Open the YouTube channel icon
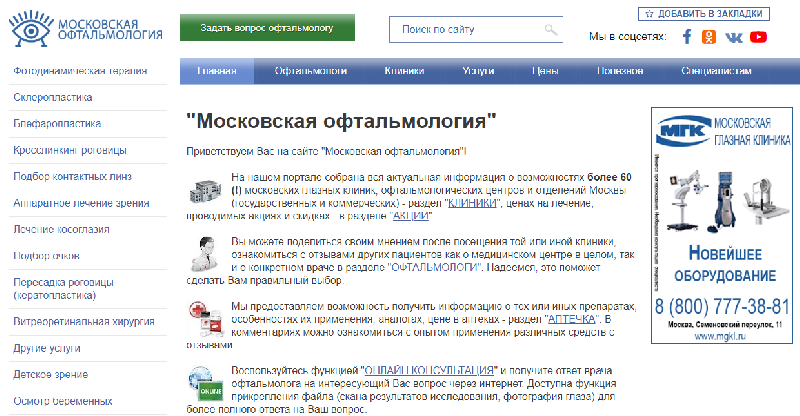 (x=758, y=37)
